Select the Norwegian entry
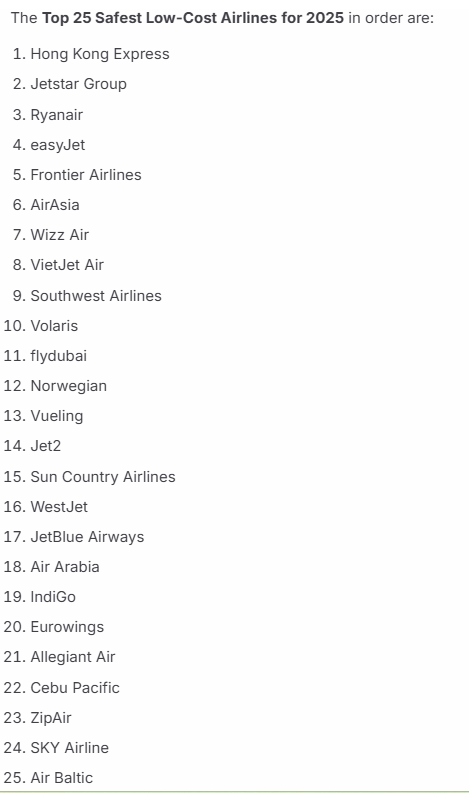469x793 pixels. coord(69,386)
